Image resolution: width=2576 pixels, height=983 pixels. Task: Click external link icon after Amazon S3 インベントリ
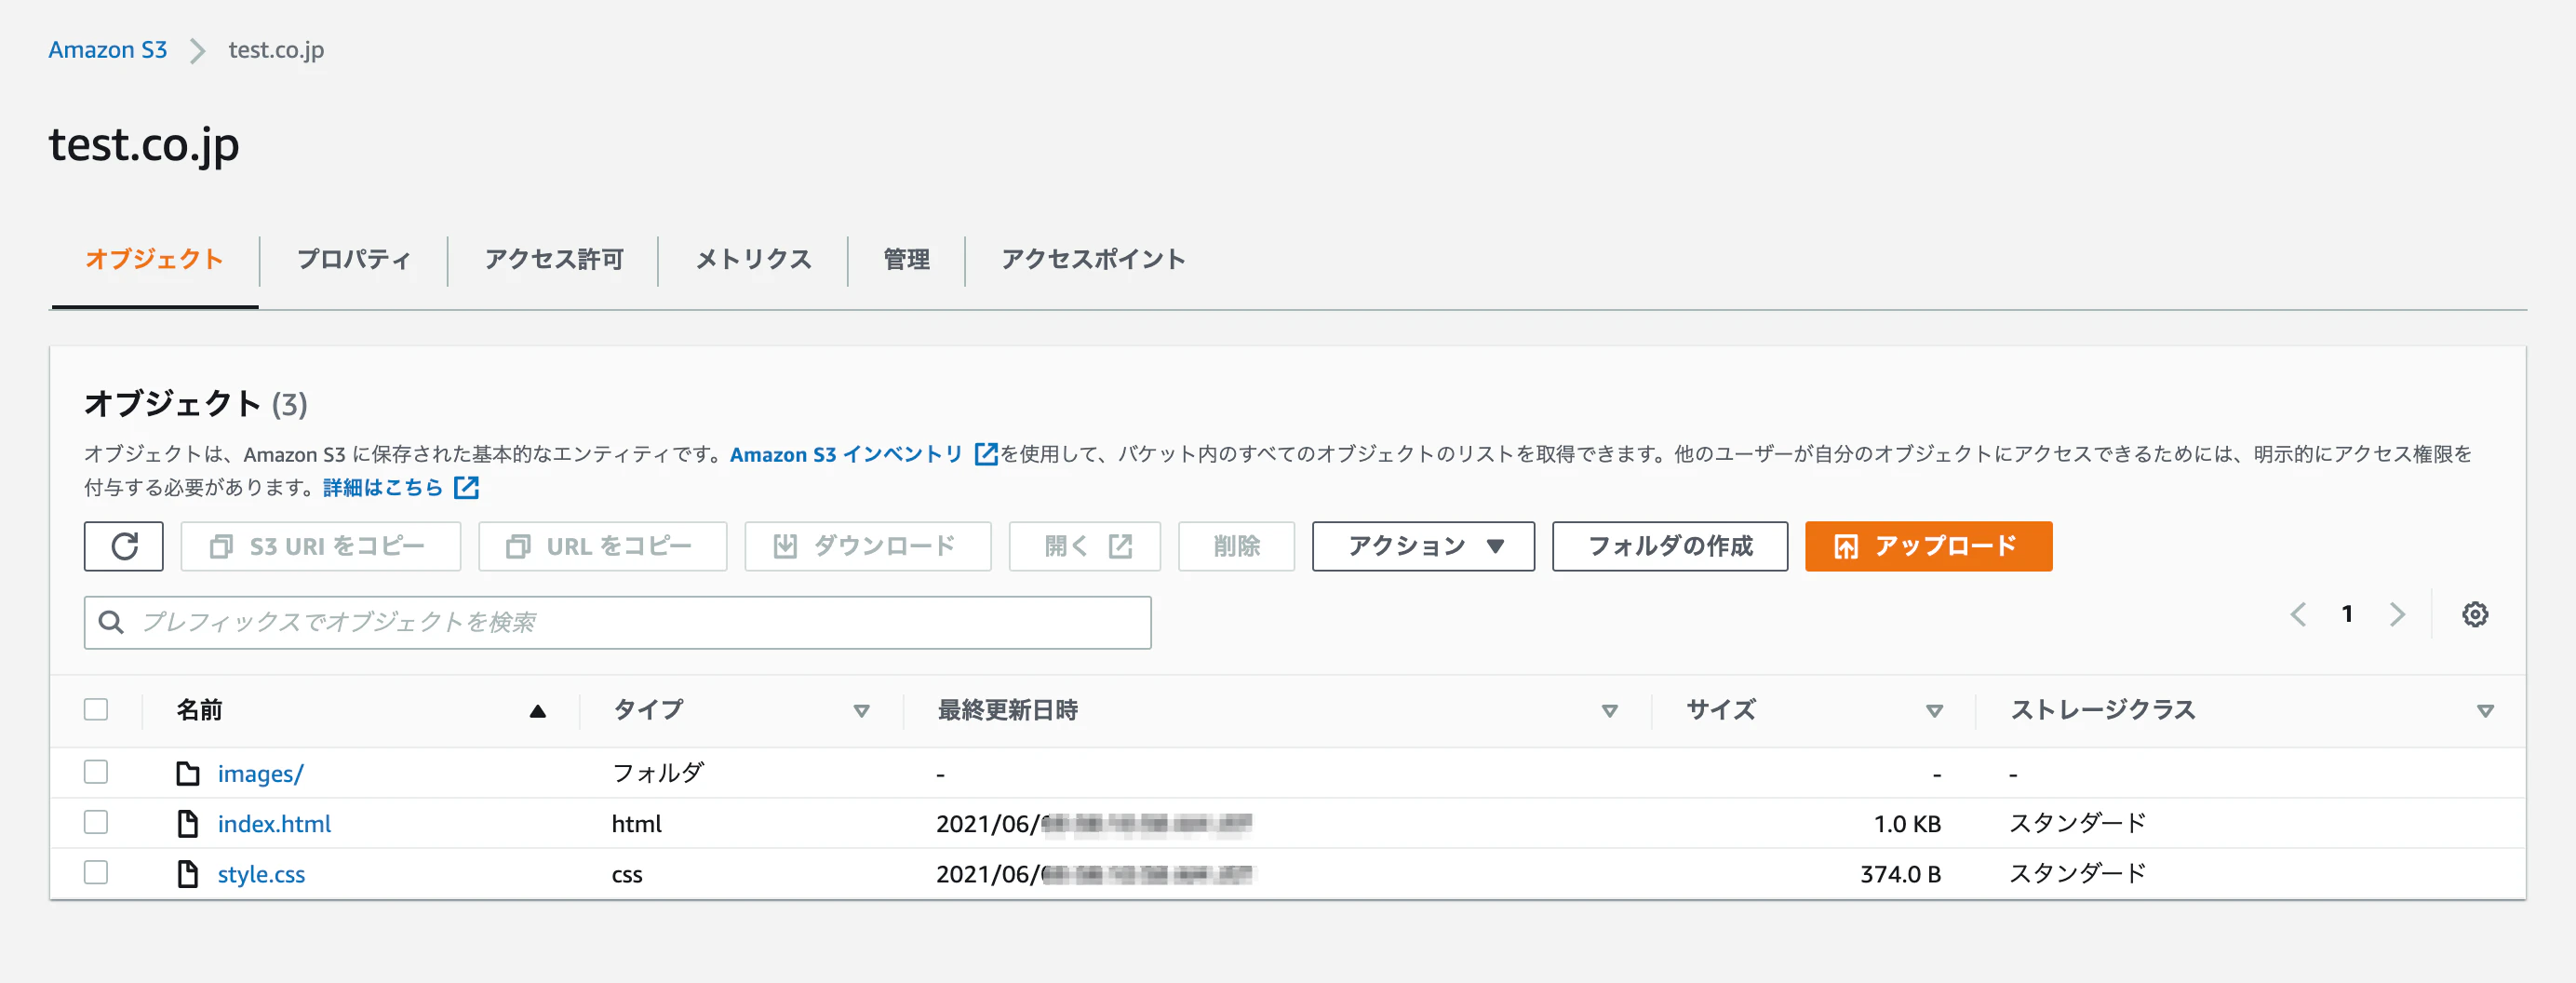[986, 454]
